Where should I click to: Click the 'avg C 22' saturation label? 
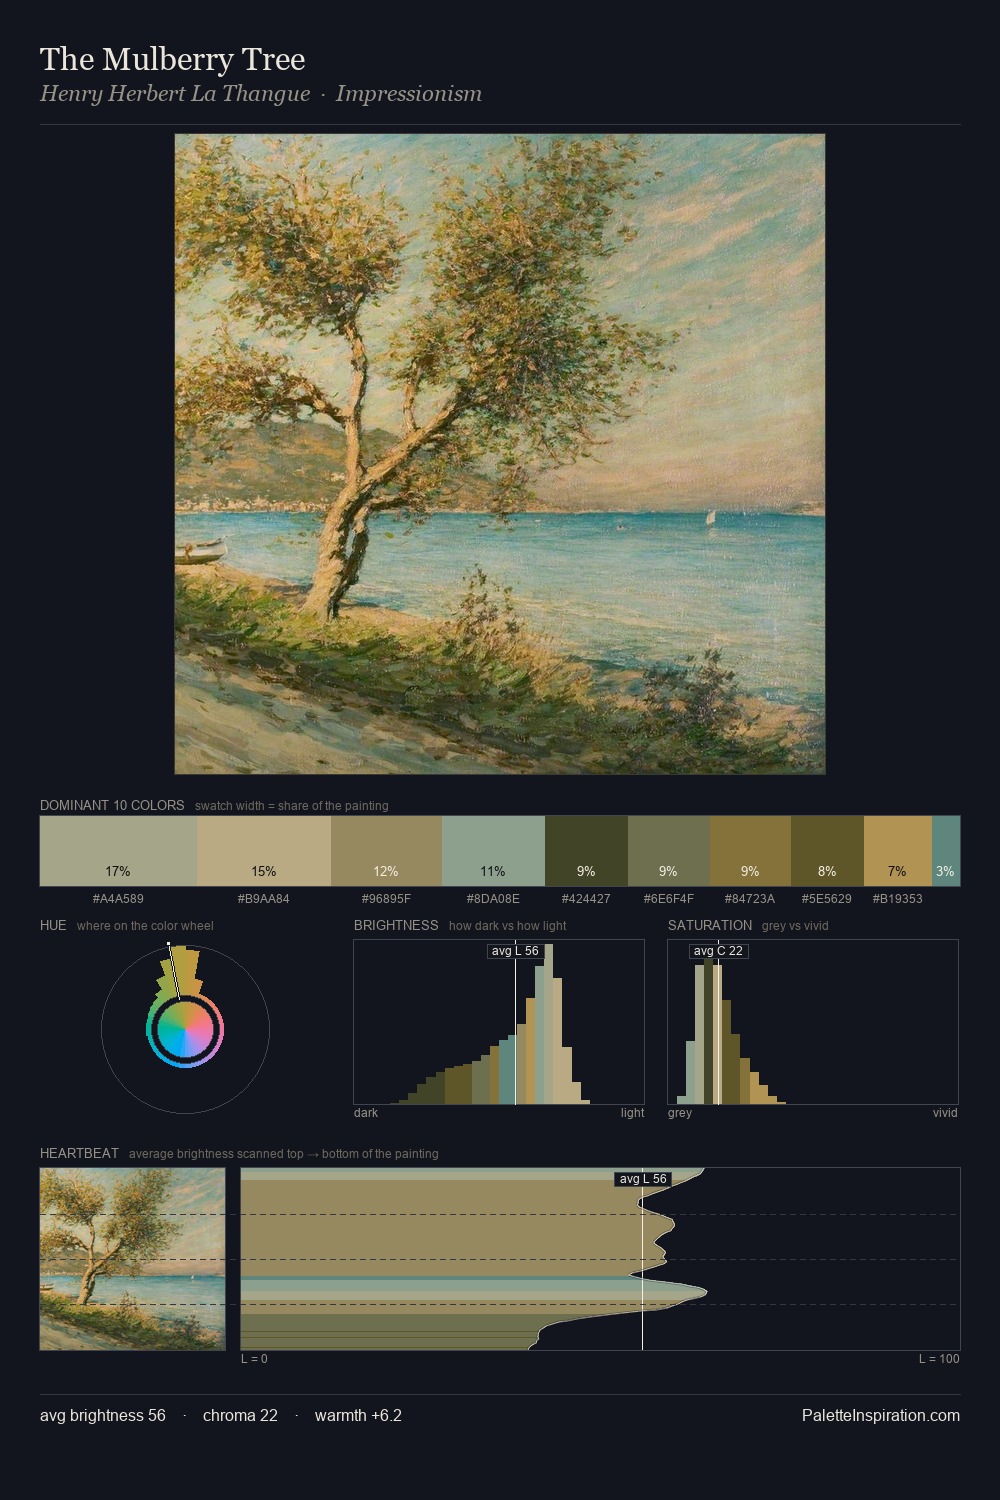(x=718, y=951)
